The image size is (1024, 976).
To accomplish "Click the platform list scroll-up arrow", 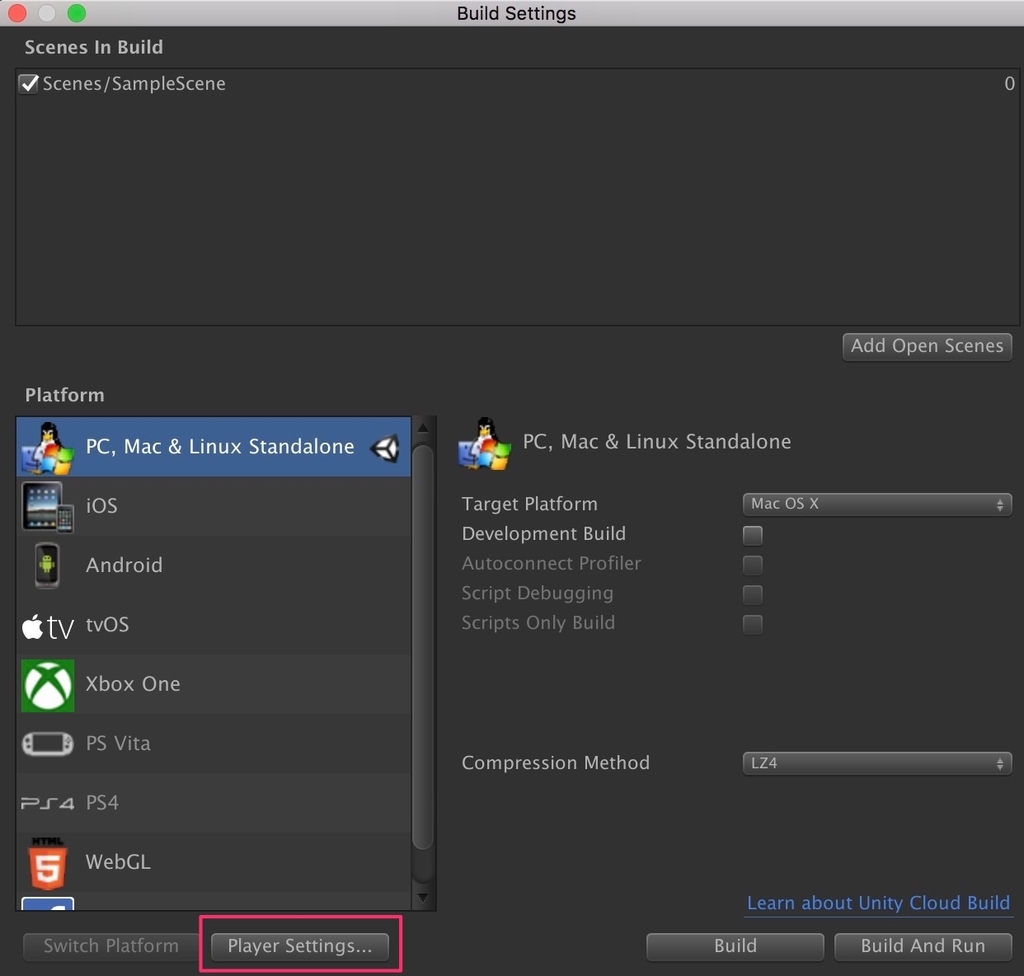I will click(423, 428).
